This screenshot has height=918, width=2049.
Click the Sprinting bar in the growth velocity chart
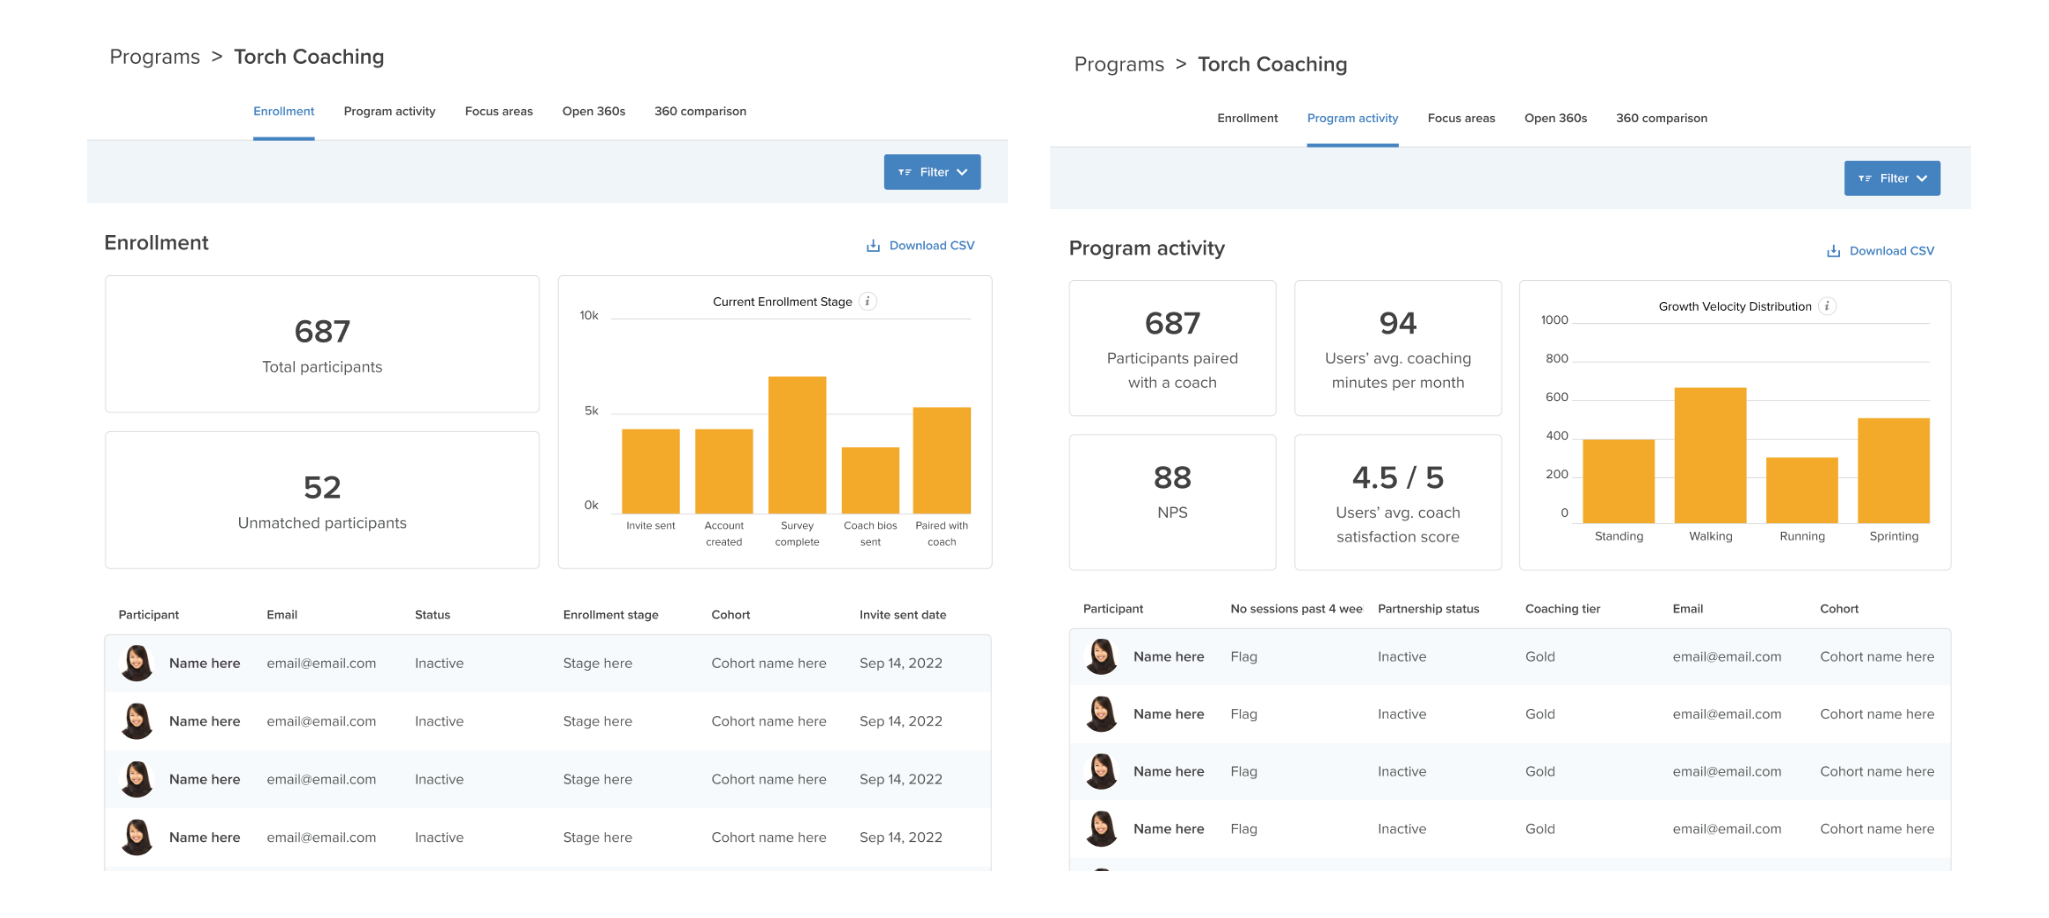[1894, 470]
